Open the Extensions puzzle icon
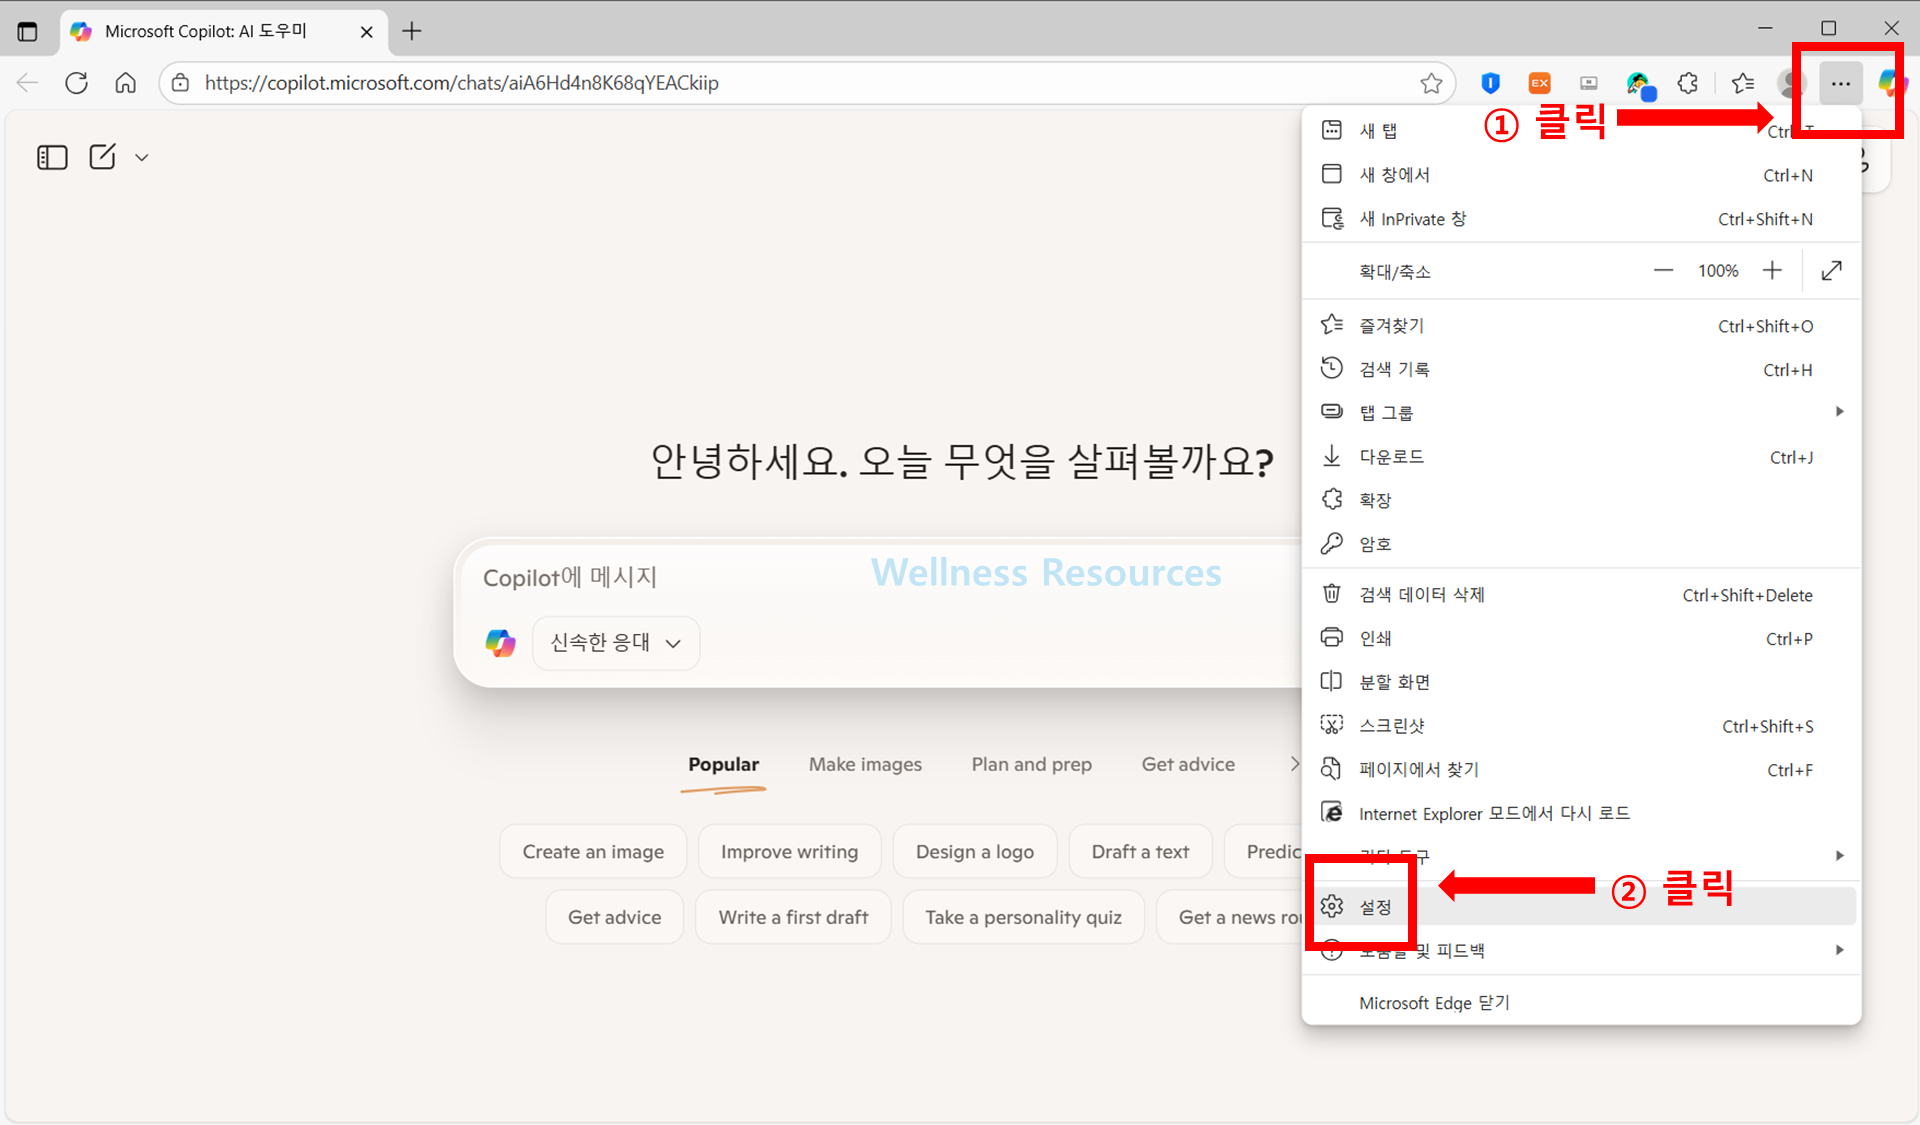 [x=1688, y=83]
